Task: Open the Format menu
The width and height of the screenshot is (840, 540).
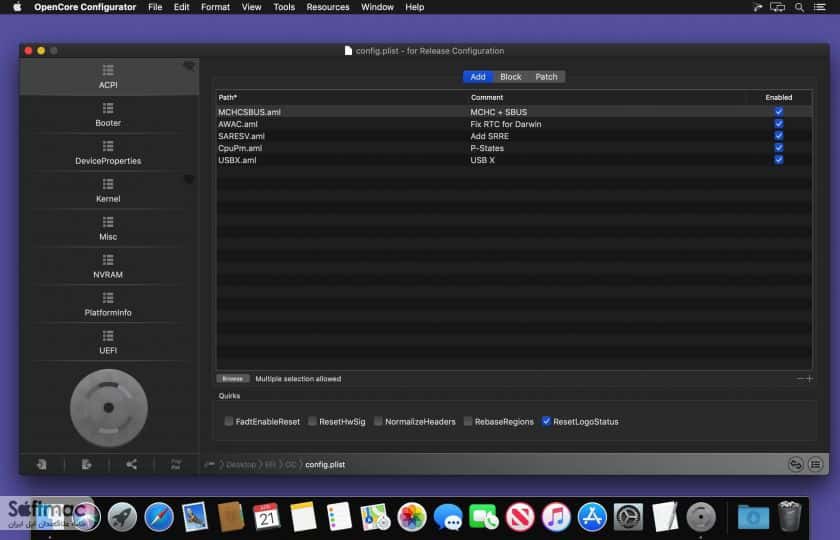Action: 215,7
